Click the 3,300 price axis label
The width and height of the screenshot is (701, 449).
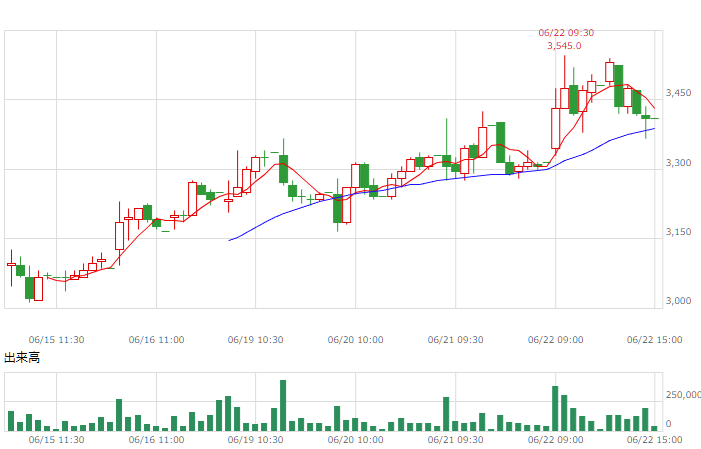coord(678,162)
